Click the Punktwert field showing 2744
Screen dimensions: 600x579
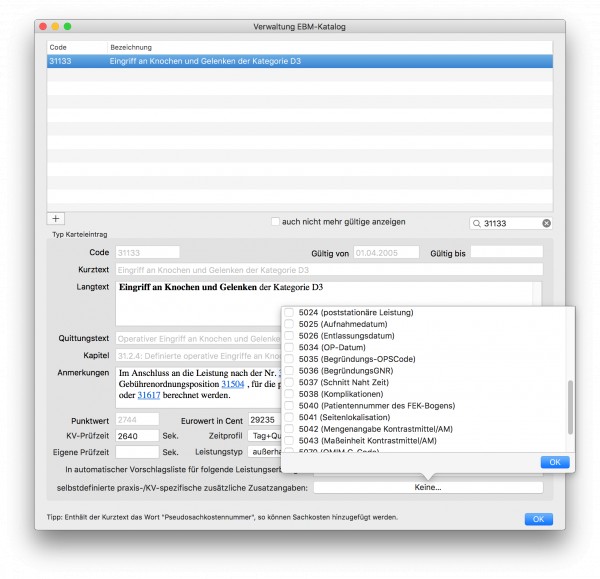(137, 419)
